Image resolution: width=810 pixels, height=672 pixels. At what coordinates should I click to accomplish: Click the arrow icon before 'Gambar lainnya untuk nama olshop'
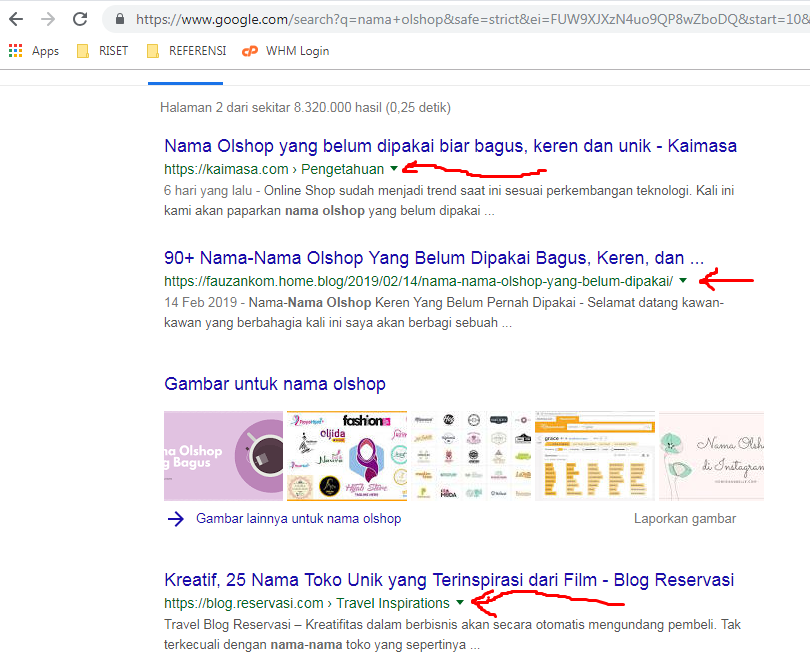point(176,518)
